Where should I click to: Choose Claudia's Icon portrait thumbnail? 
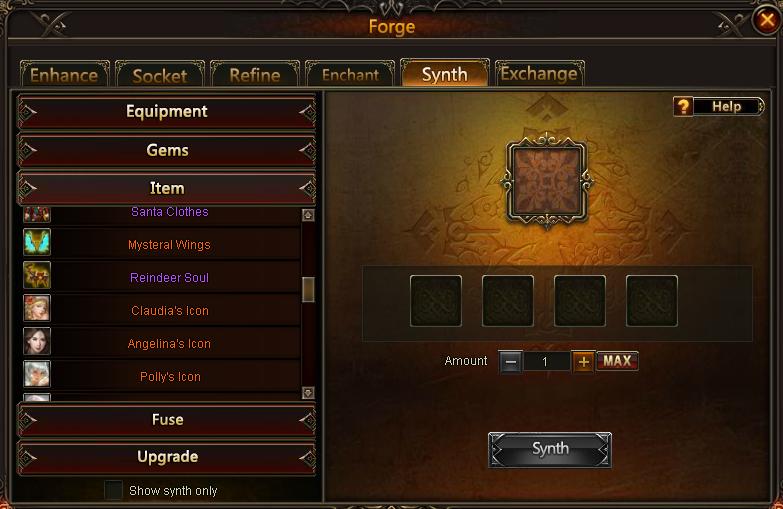click(x=37, y=308)
